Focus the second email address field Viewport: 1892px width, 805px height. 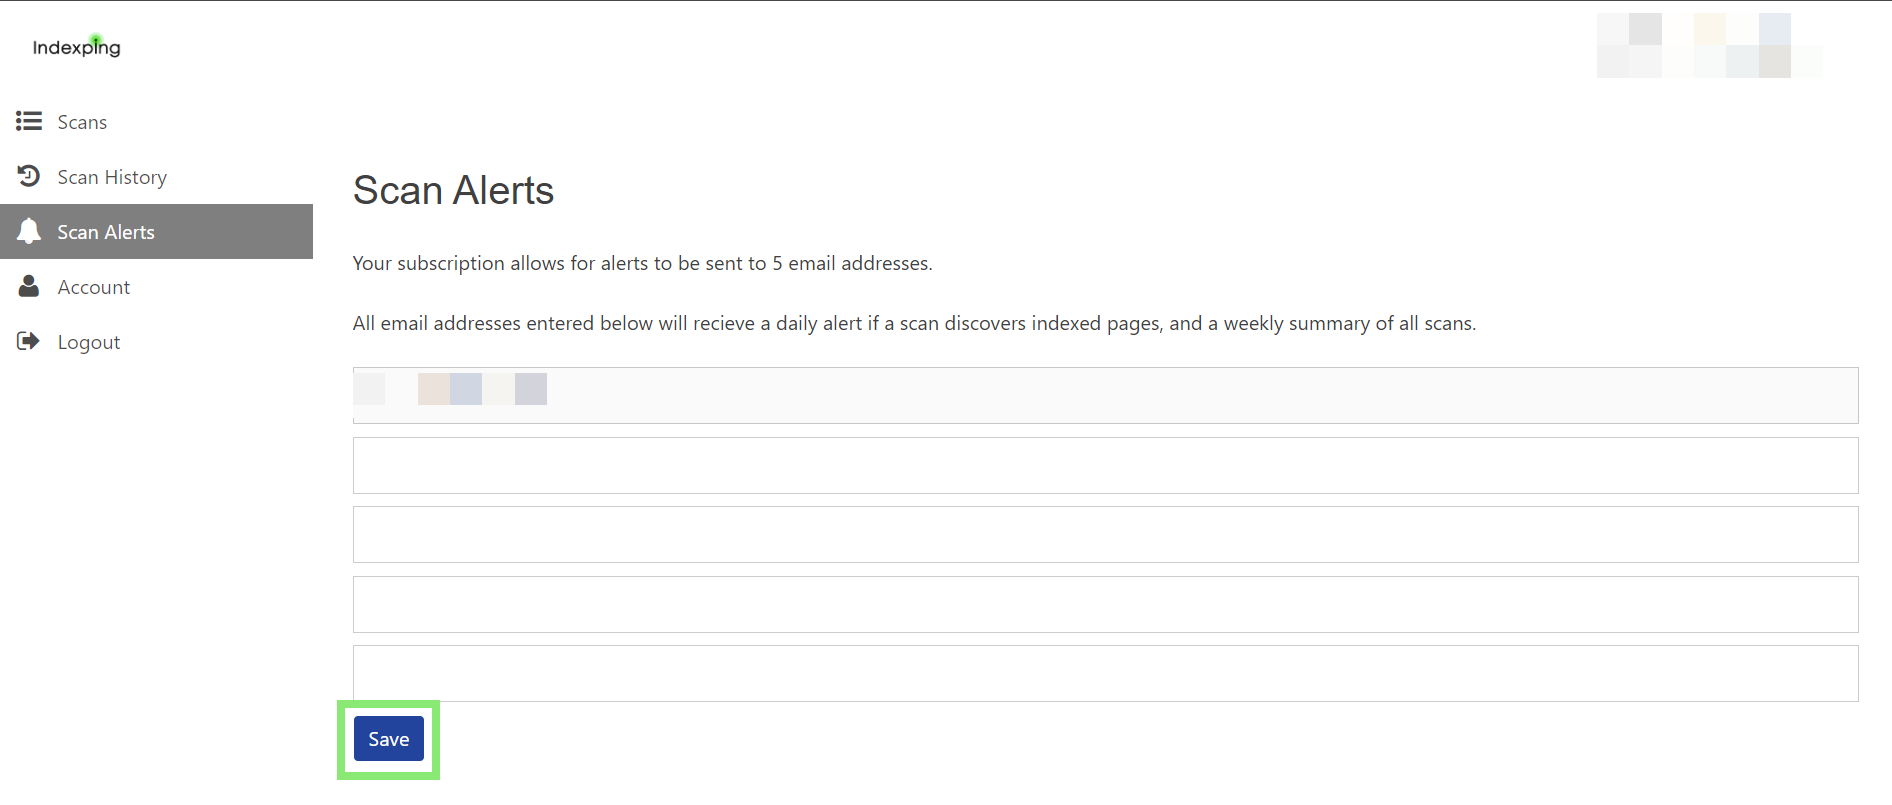tap(1105, 465)
